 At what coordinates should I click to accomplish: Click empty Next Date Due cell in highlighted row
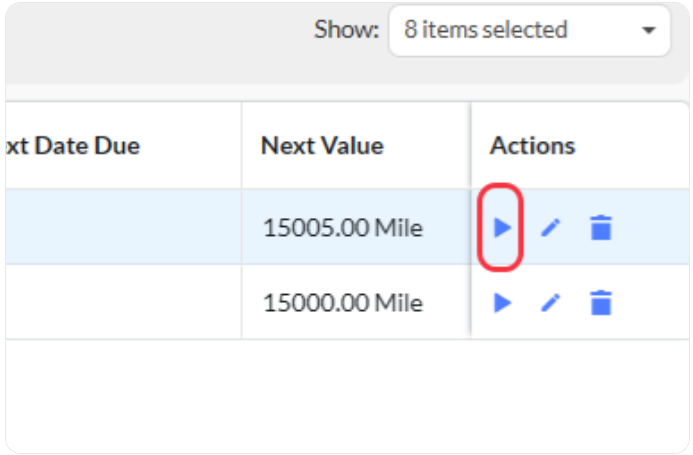[x=120, y=228]
